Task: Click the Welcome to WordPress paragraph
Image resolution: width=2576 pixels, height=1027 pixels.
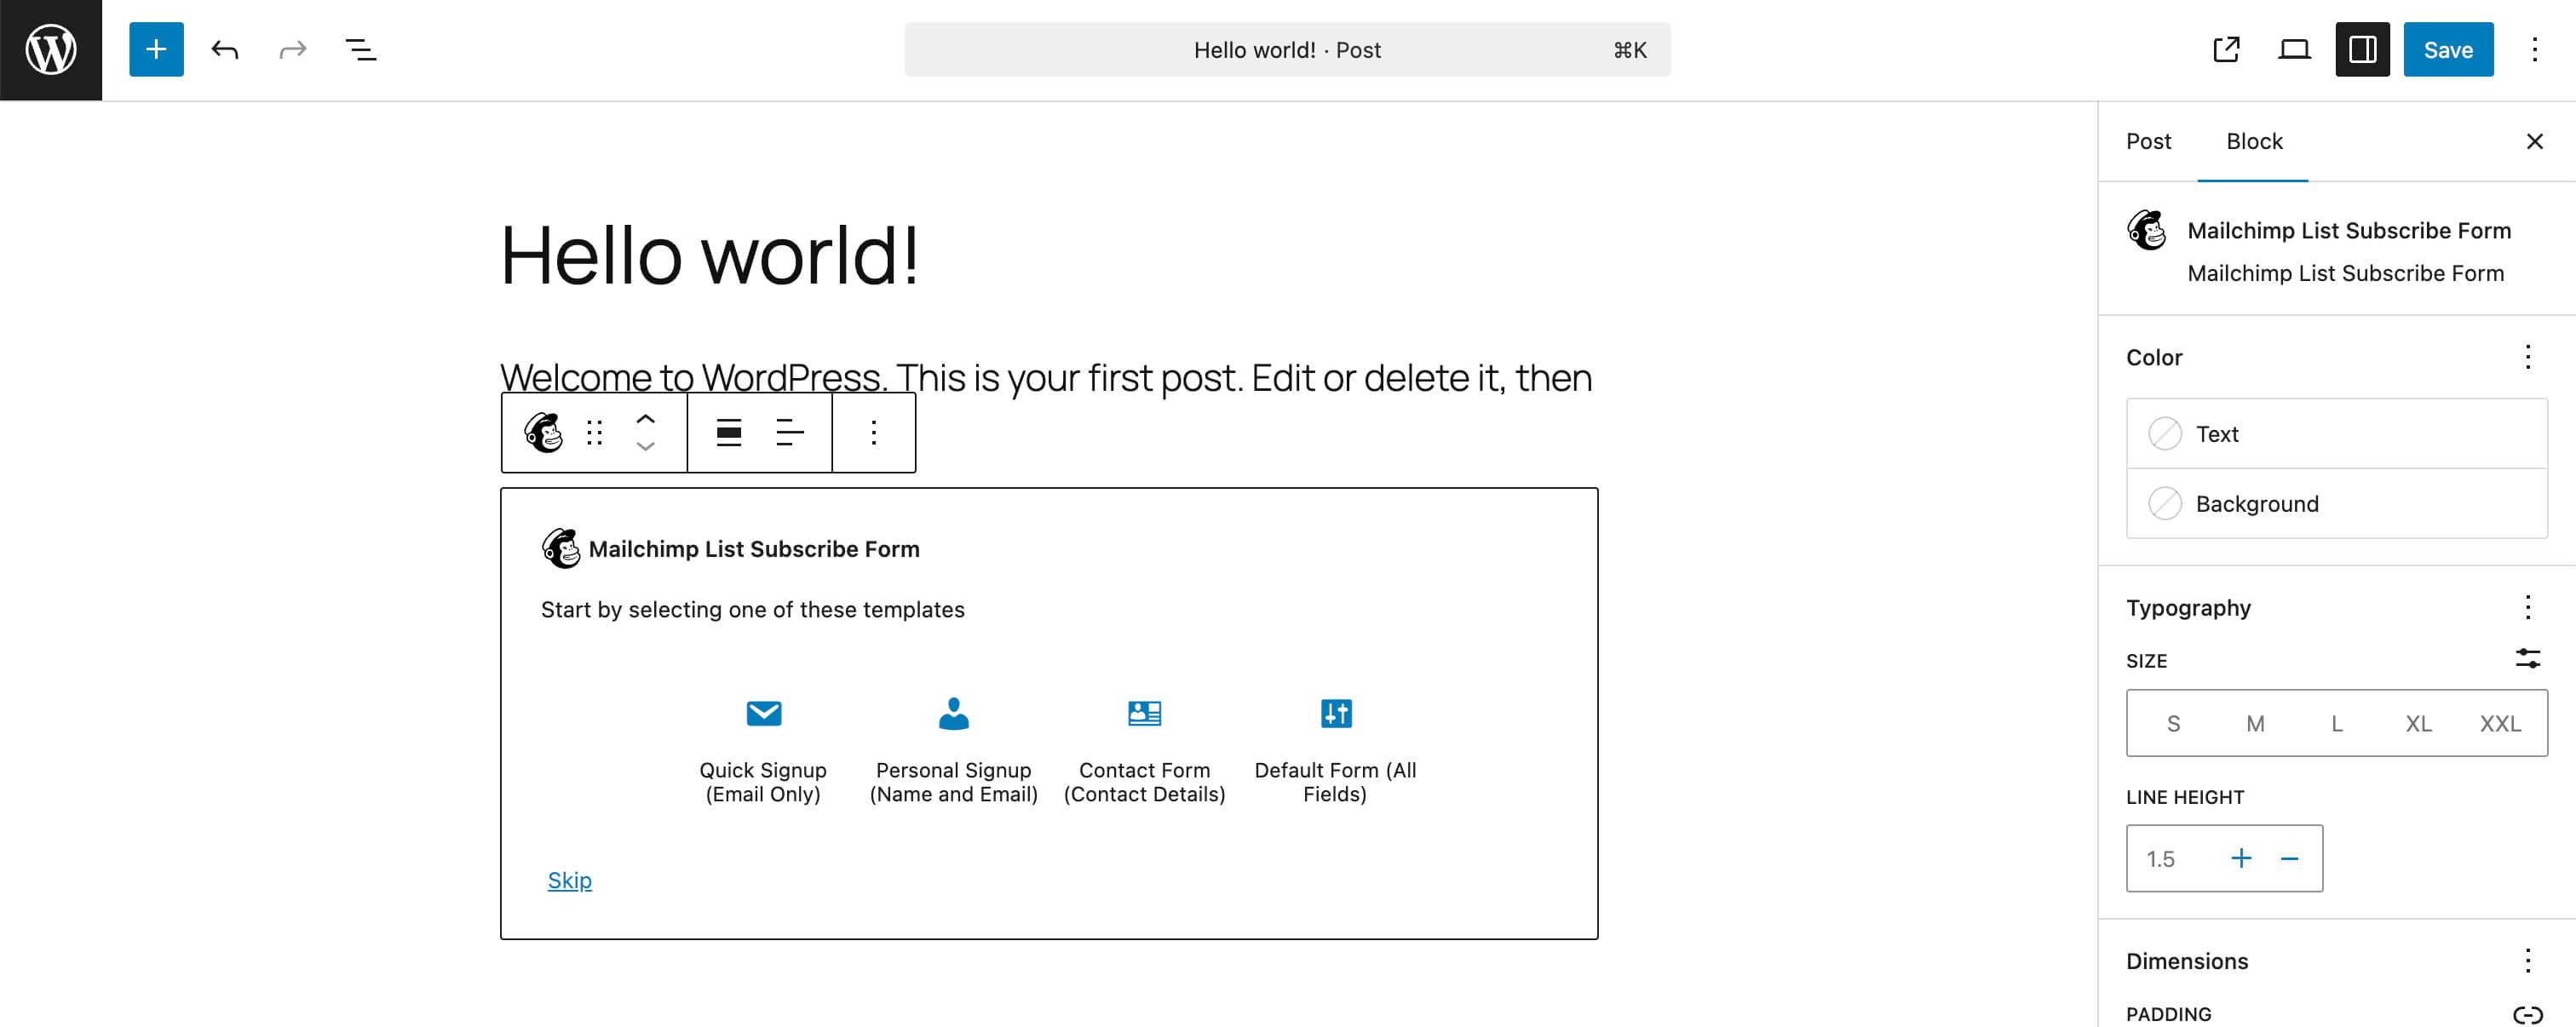Action: [1046, 378]
